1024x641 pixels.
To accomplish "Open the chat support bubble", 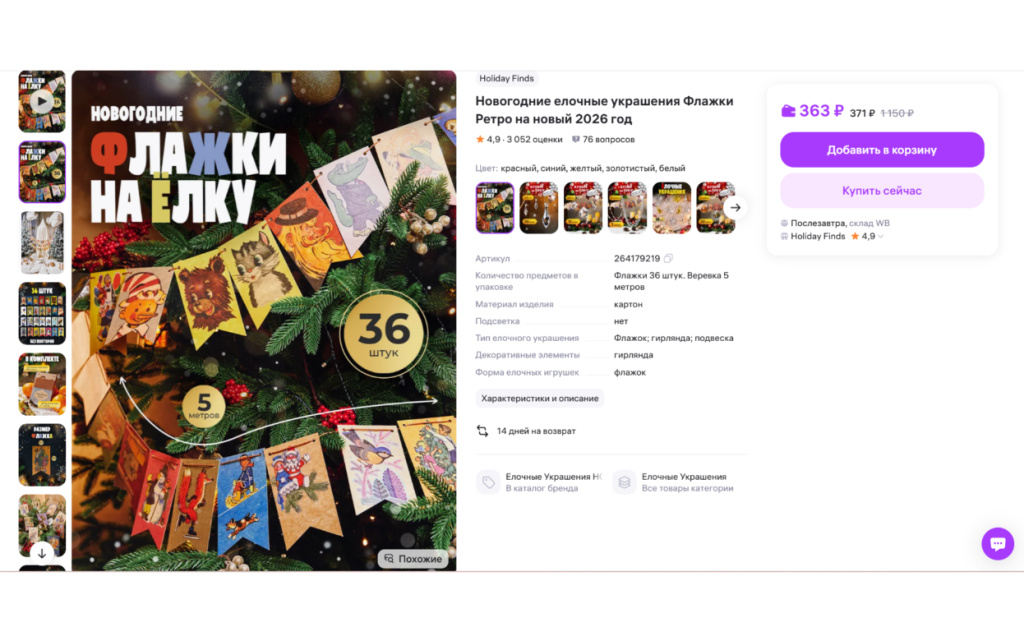I will point(997,544).
